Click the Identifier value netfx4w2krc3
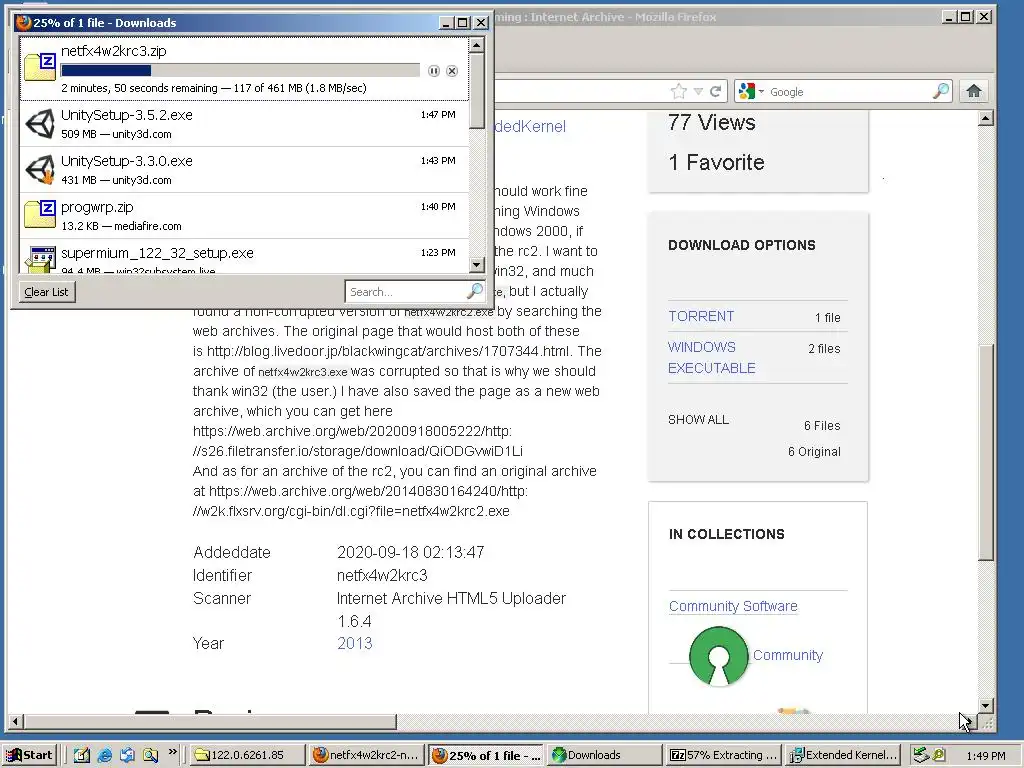Viewport: 1024px width, 768px height. click(382, 575)
